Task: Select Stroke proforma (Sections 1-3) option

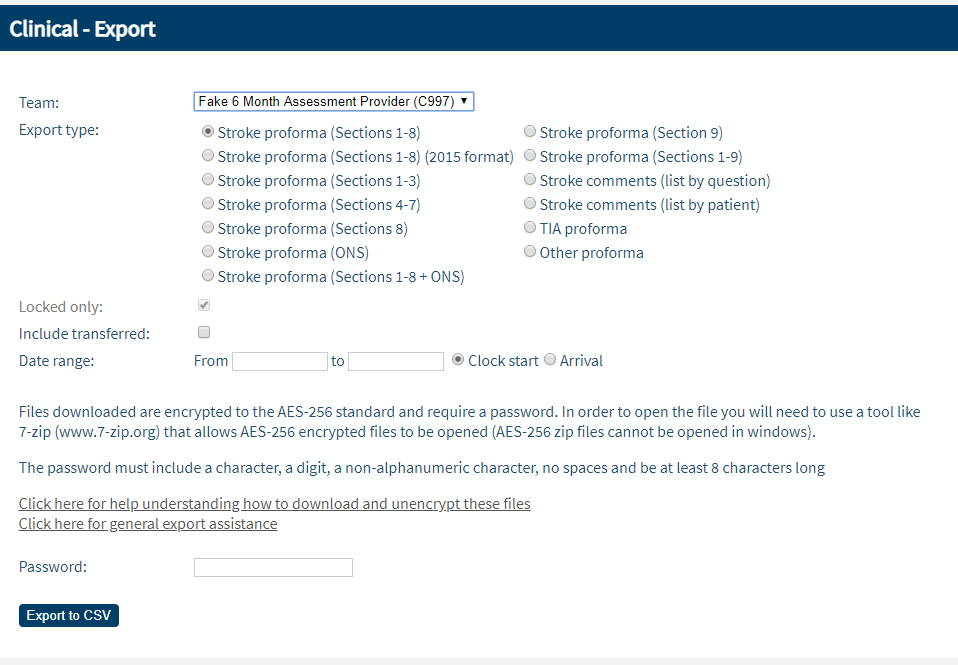Action: click(x=208, y=180)
